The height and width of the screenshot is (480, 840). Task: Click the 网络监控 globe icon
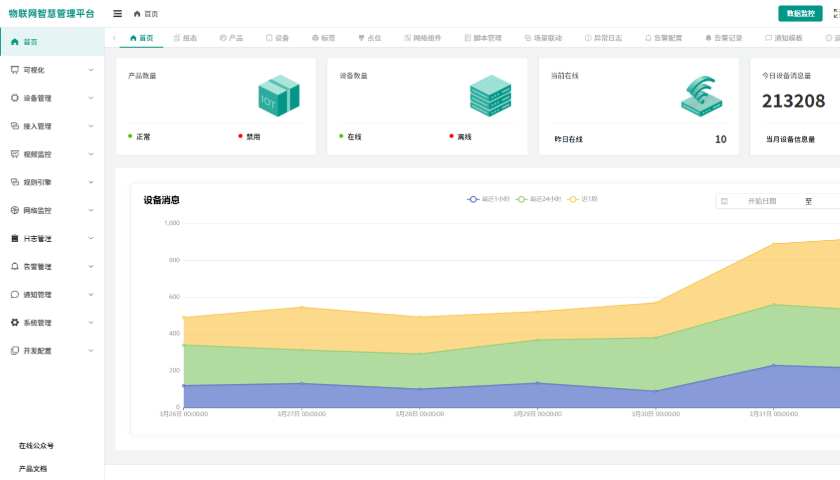[14, 210]
